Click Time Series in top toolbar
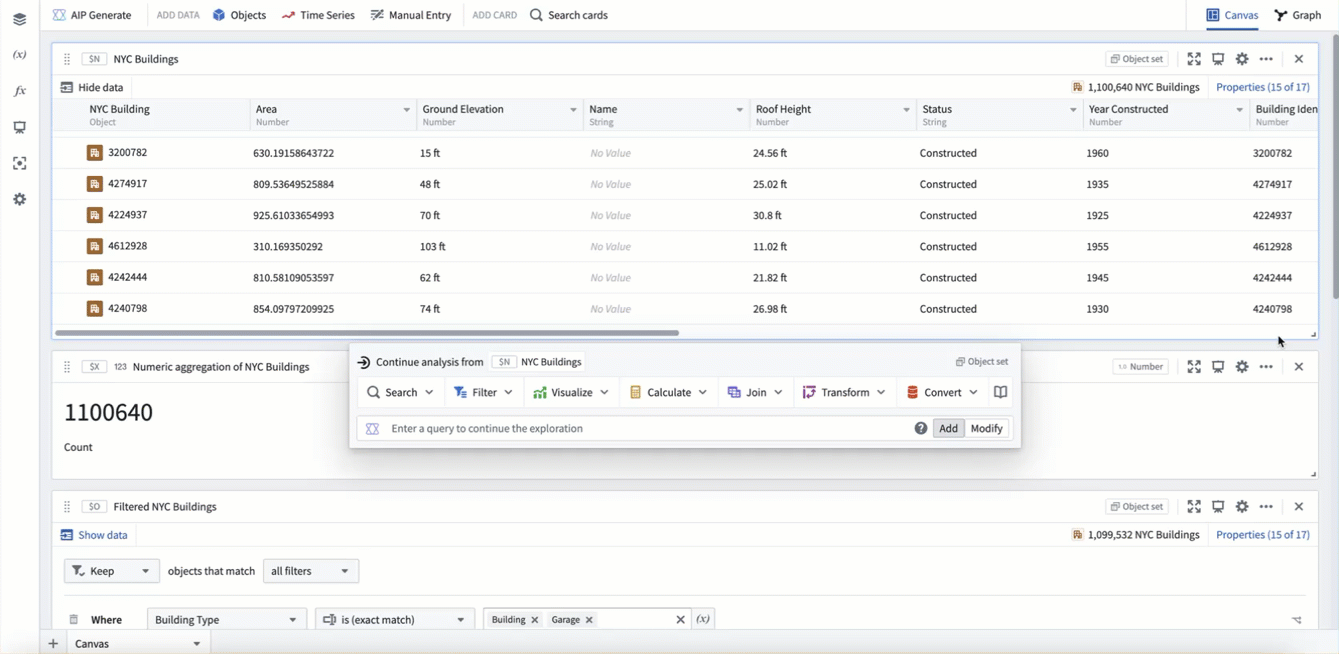This screenshot has height=654, width=1339. [x=318, y=15]
